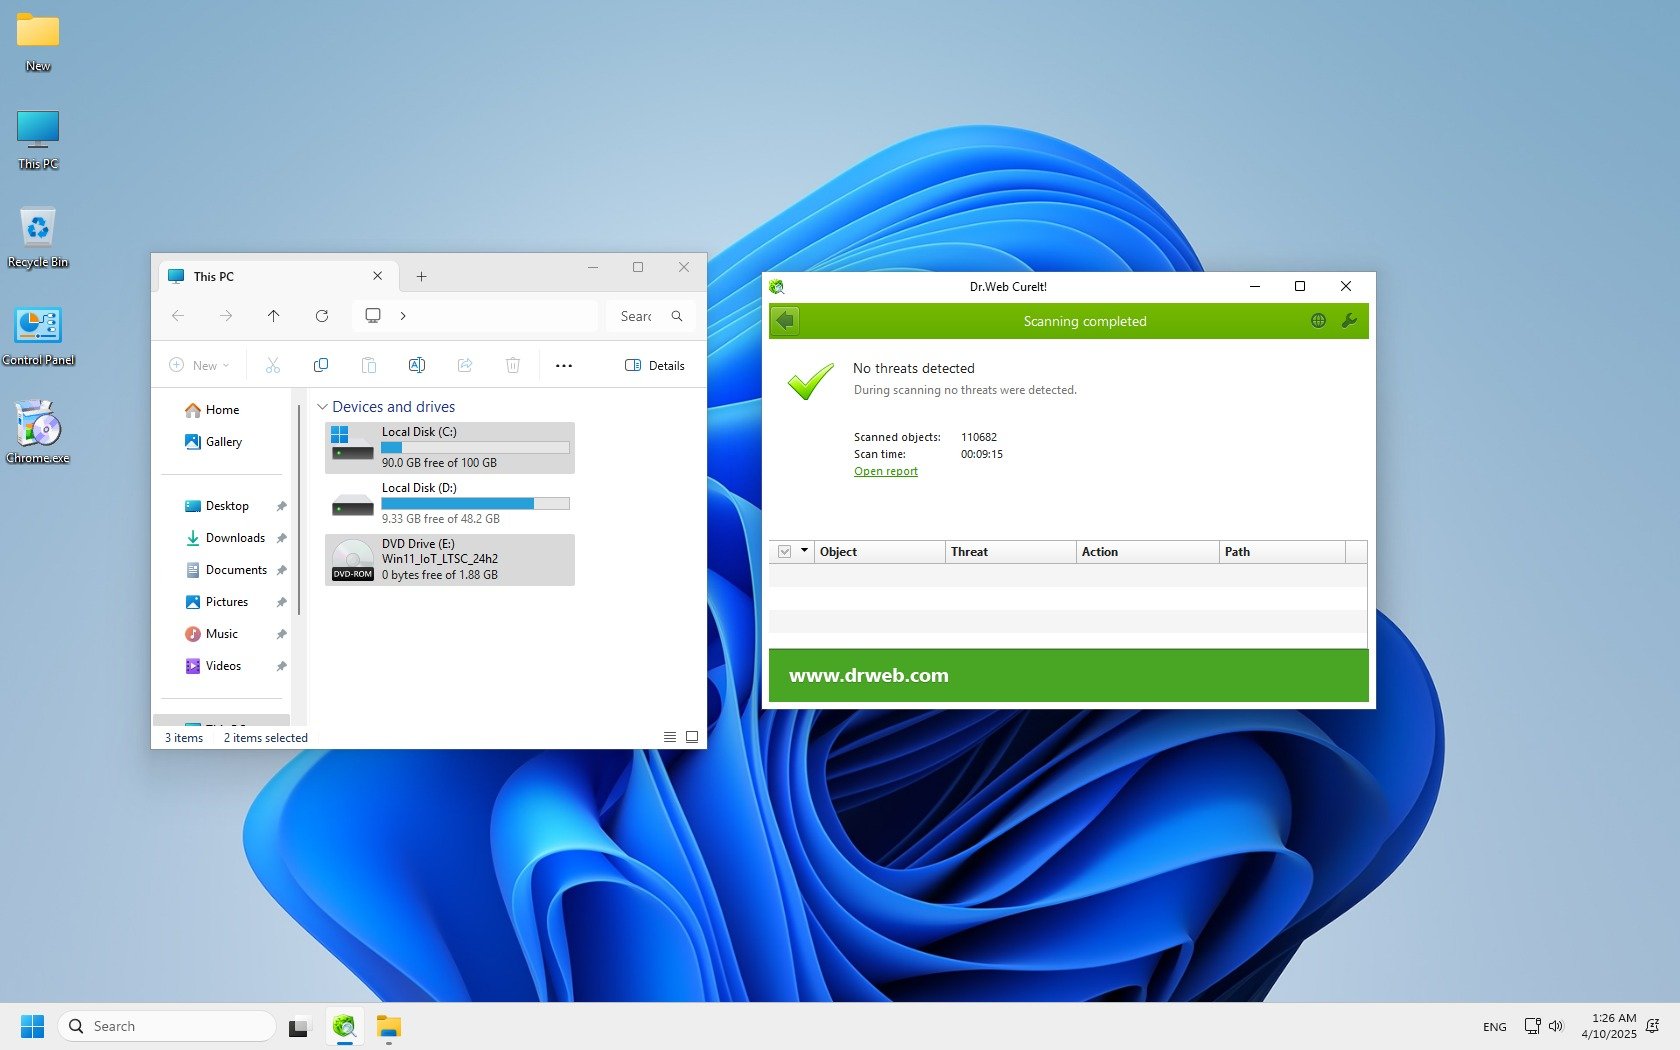1680x1050 pixels.
Task: Open Downloads in the navigation pane
Action: (225, 538)
